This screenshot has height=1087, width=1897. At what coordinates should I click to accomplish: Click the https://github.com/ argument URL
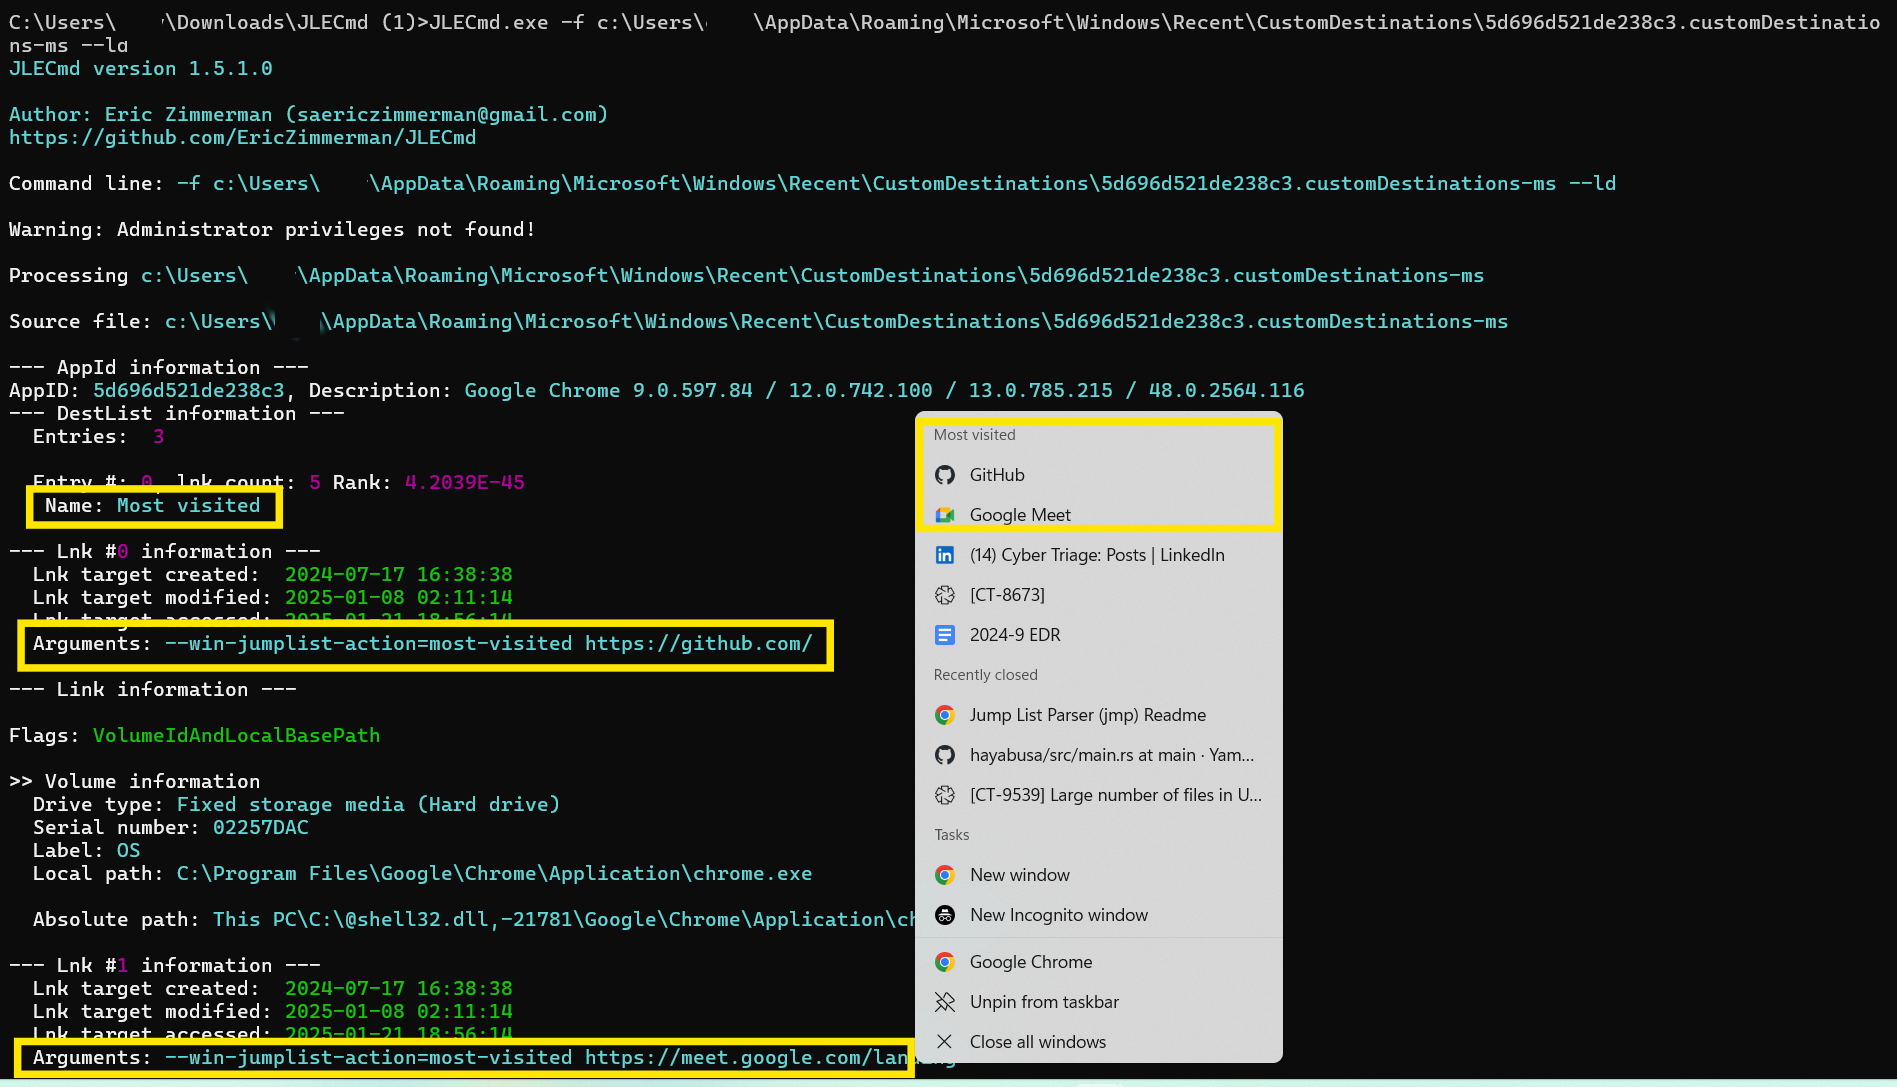tap(699, 643)
